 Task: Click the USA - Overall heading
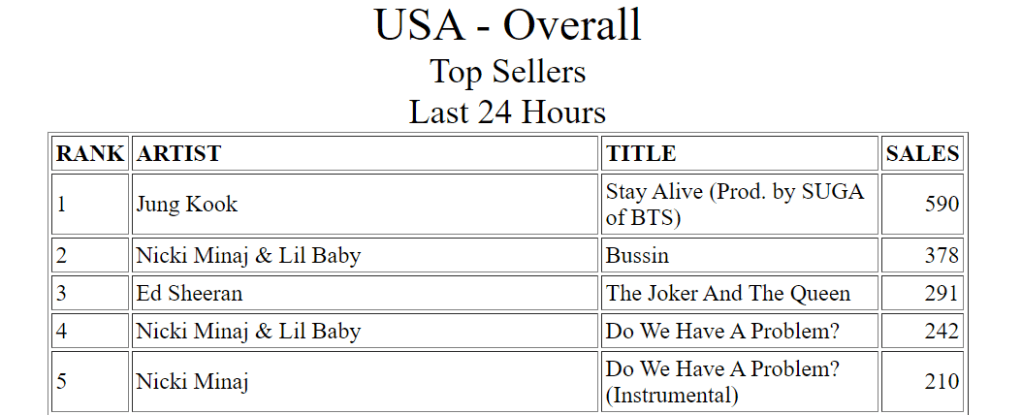pos(508,25)
